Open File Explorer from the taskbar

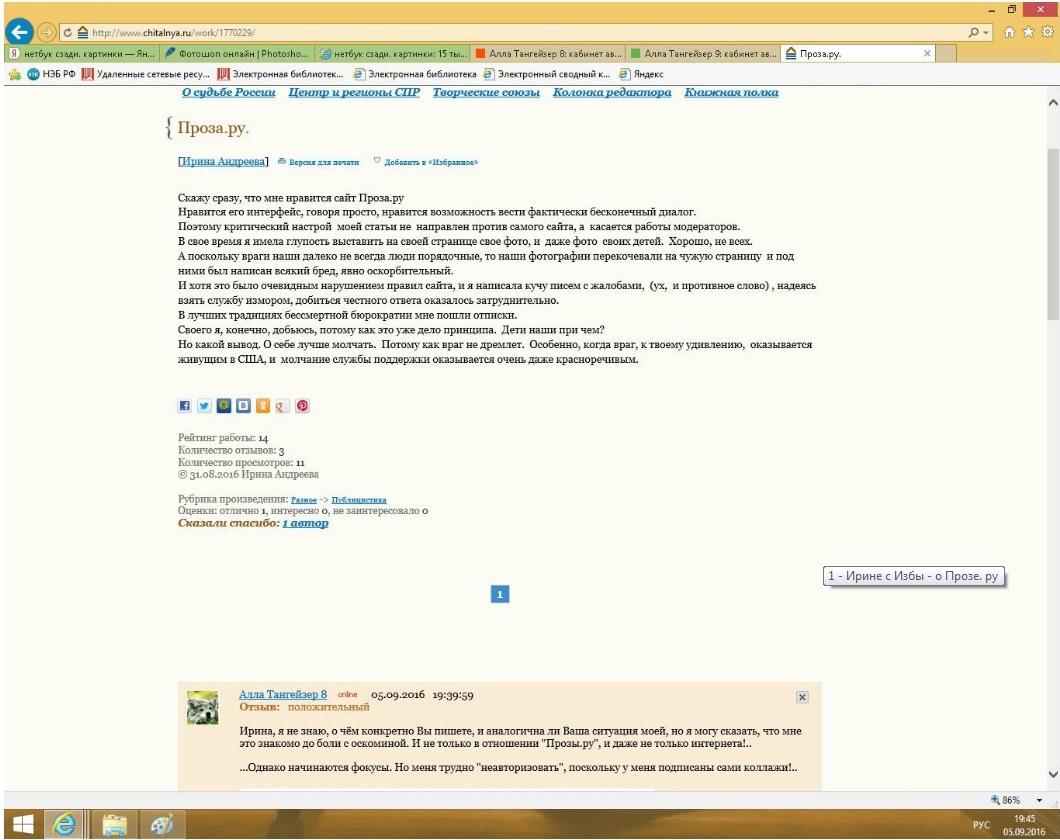coord(115,824)
